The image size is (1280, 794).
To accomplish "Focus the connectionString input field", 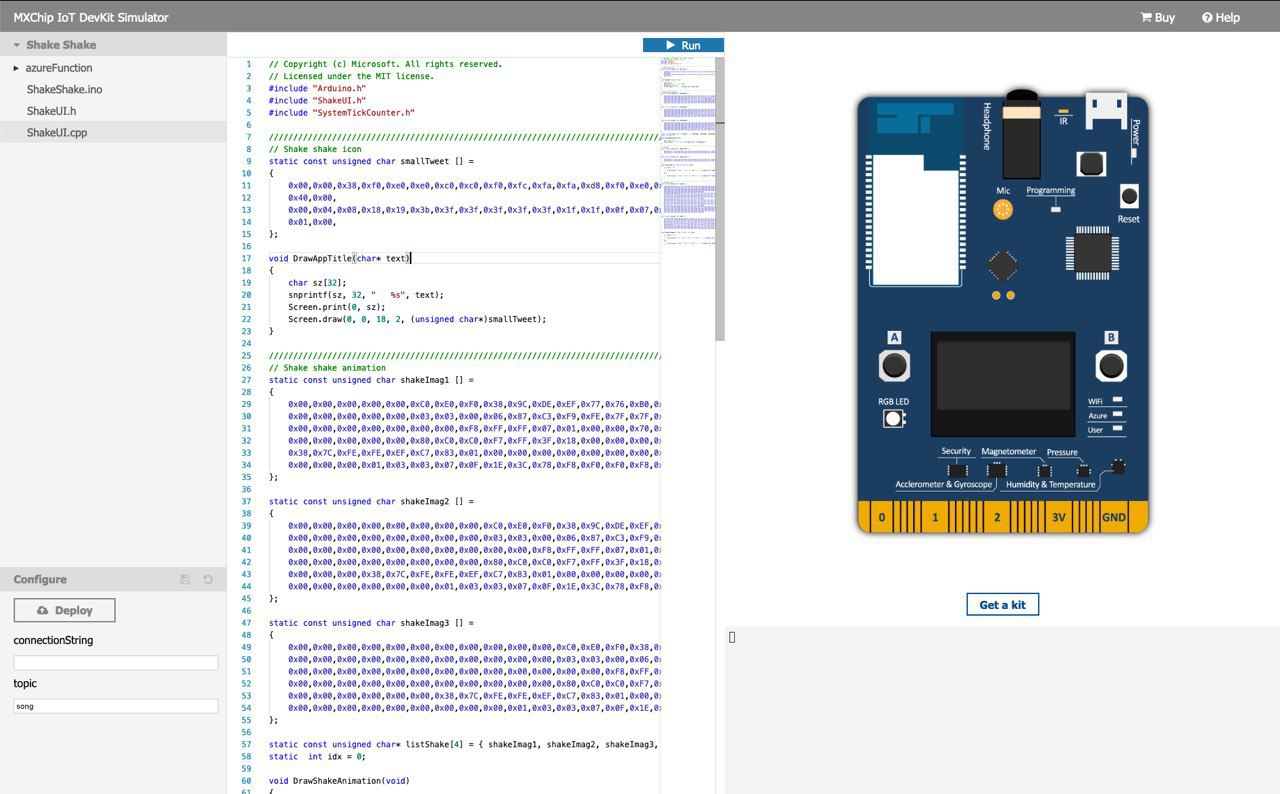I will pyautogui.click(x=115, y=662).
